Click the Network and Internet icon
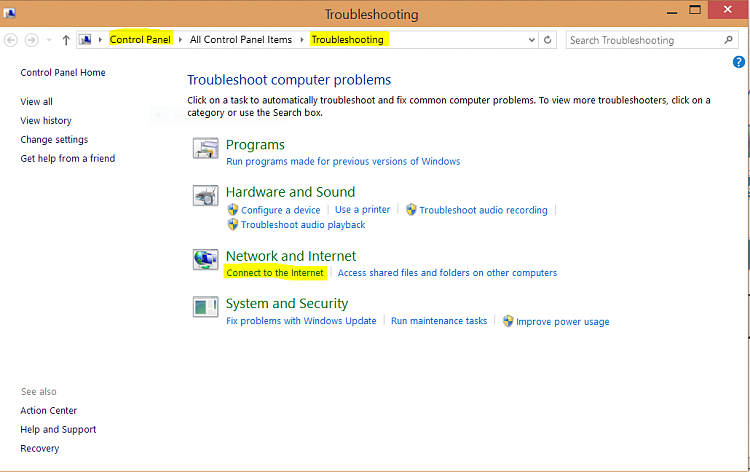 click(x=206, y=259)
